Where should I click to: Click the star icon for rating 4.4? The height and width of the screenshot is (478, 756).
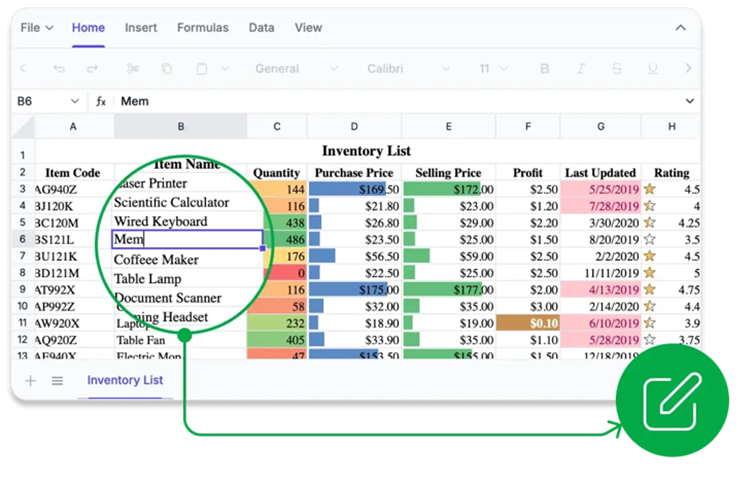(650, 306)
